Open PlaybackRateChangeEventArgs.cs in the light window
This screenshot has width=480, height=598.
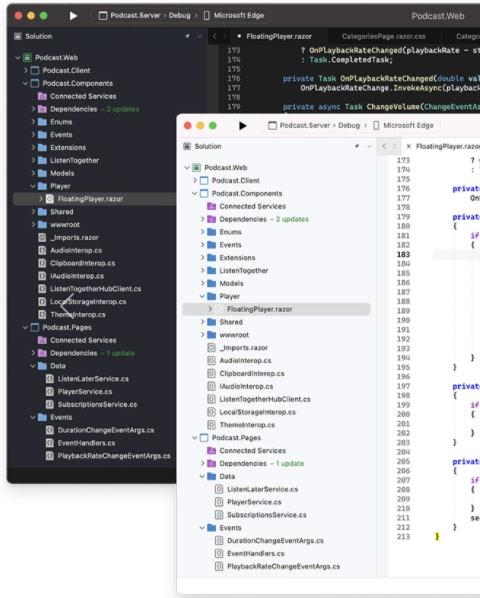[x=283, y=566]
